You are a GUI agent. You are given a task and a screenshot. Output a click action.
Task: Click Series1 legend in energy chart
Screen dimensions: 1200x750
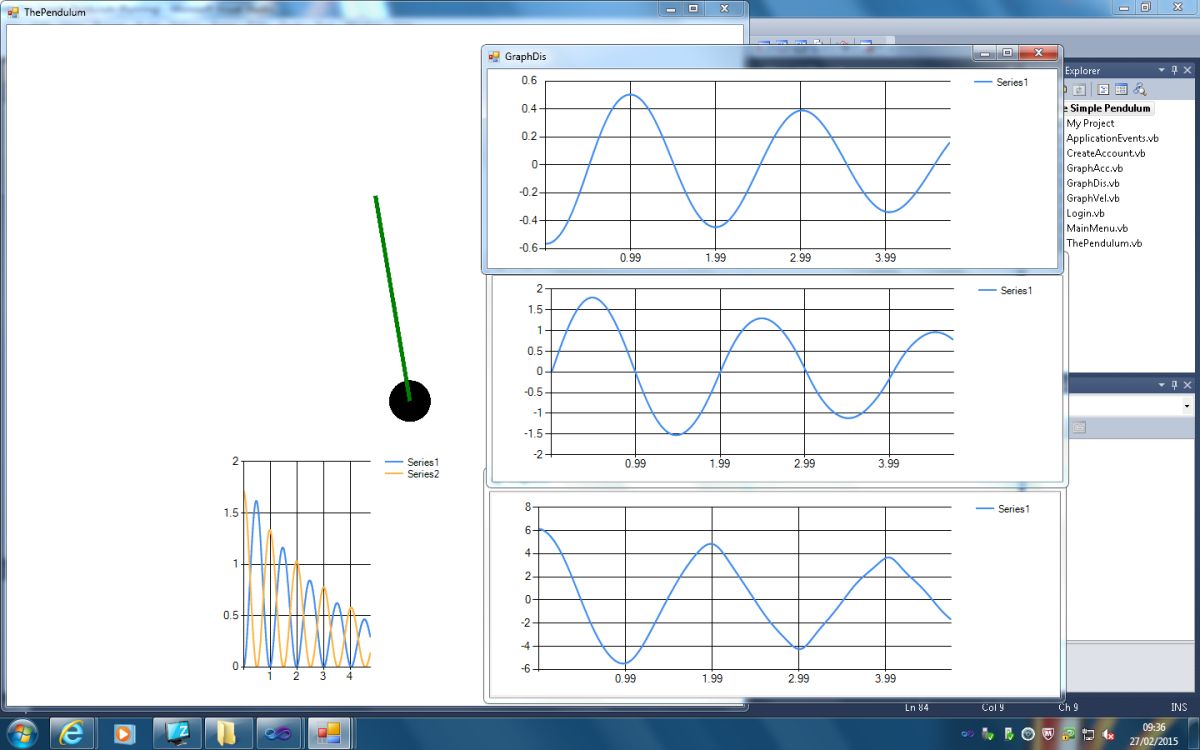point(412,462)
